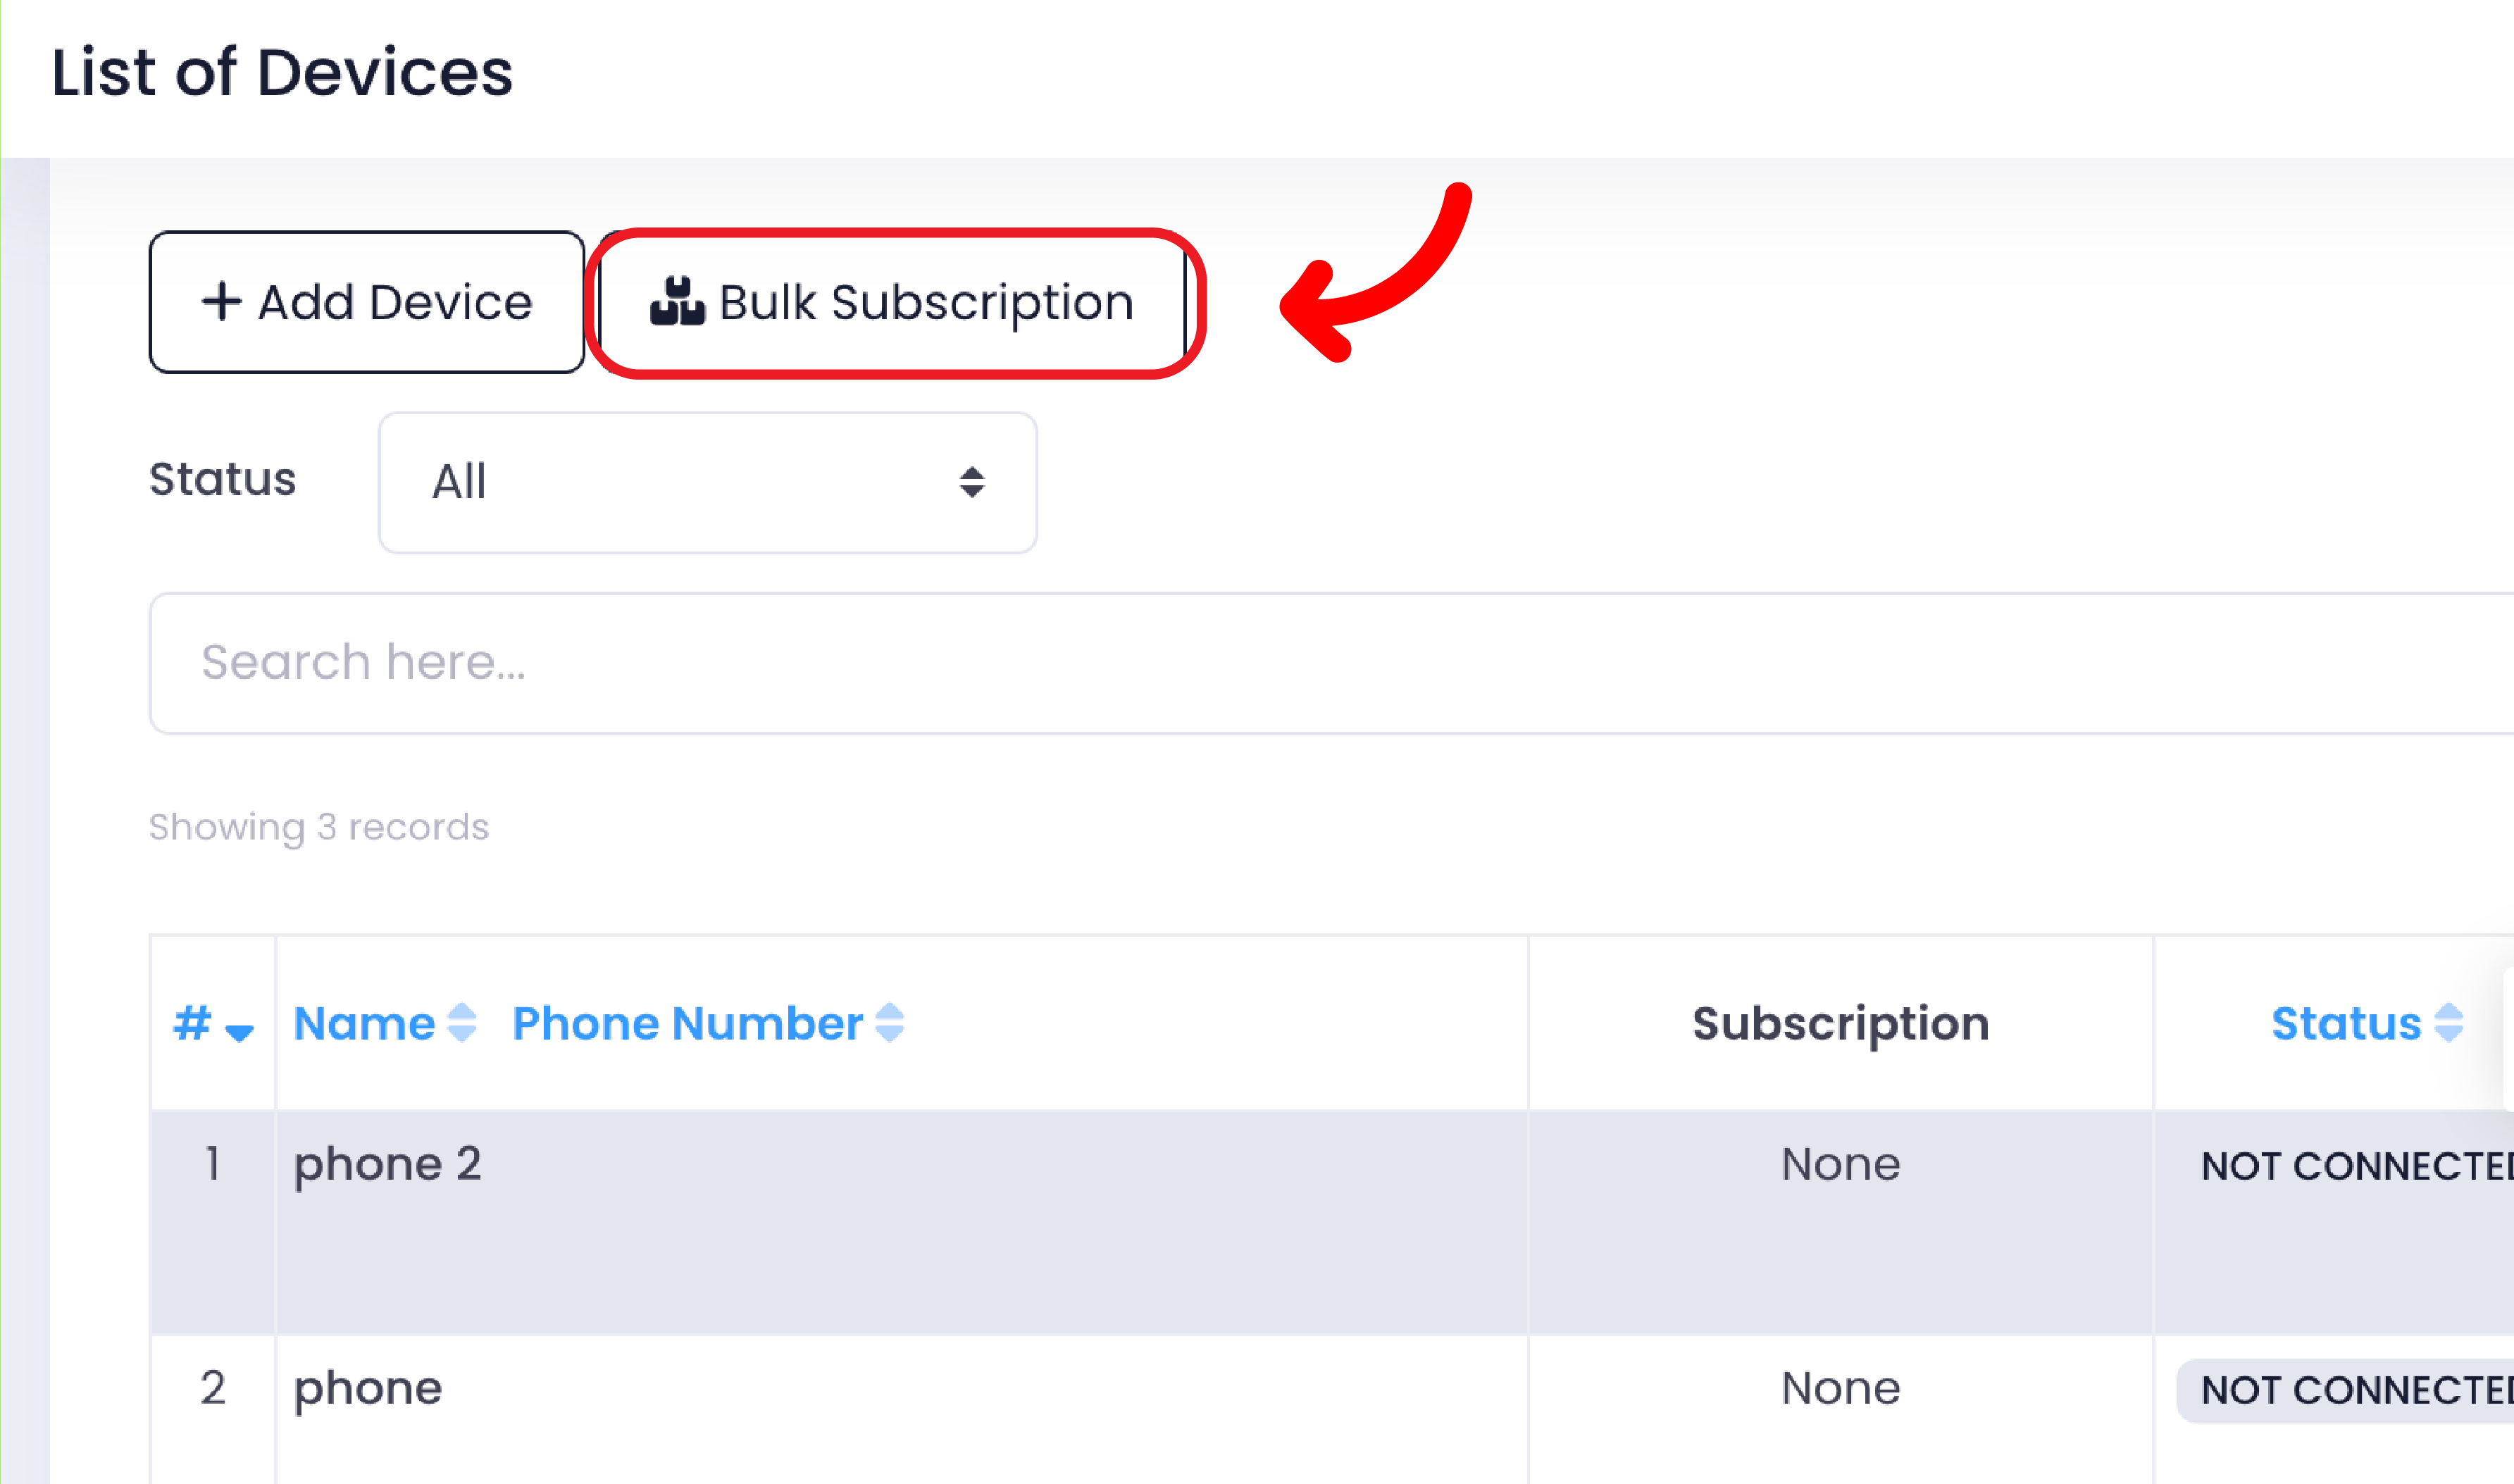Sort by the Status column header text
Viewport: 2514px width, 1484px height.
pyautogui.click(x=2345, y=1023)
